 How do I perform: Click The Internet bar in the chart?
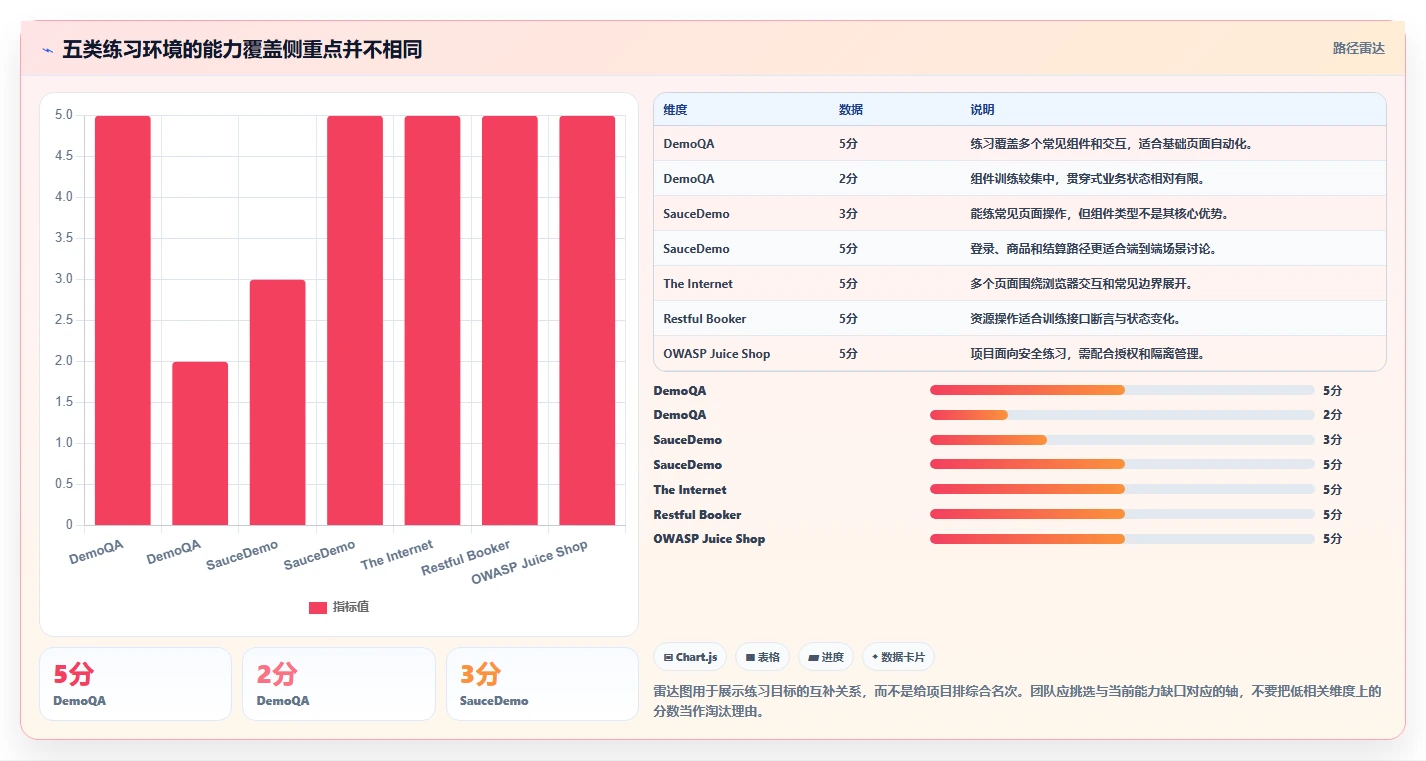pos(432,320)
